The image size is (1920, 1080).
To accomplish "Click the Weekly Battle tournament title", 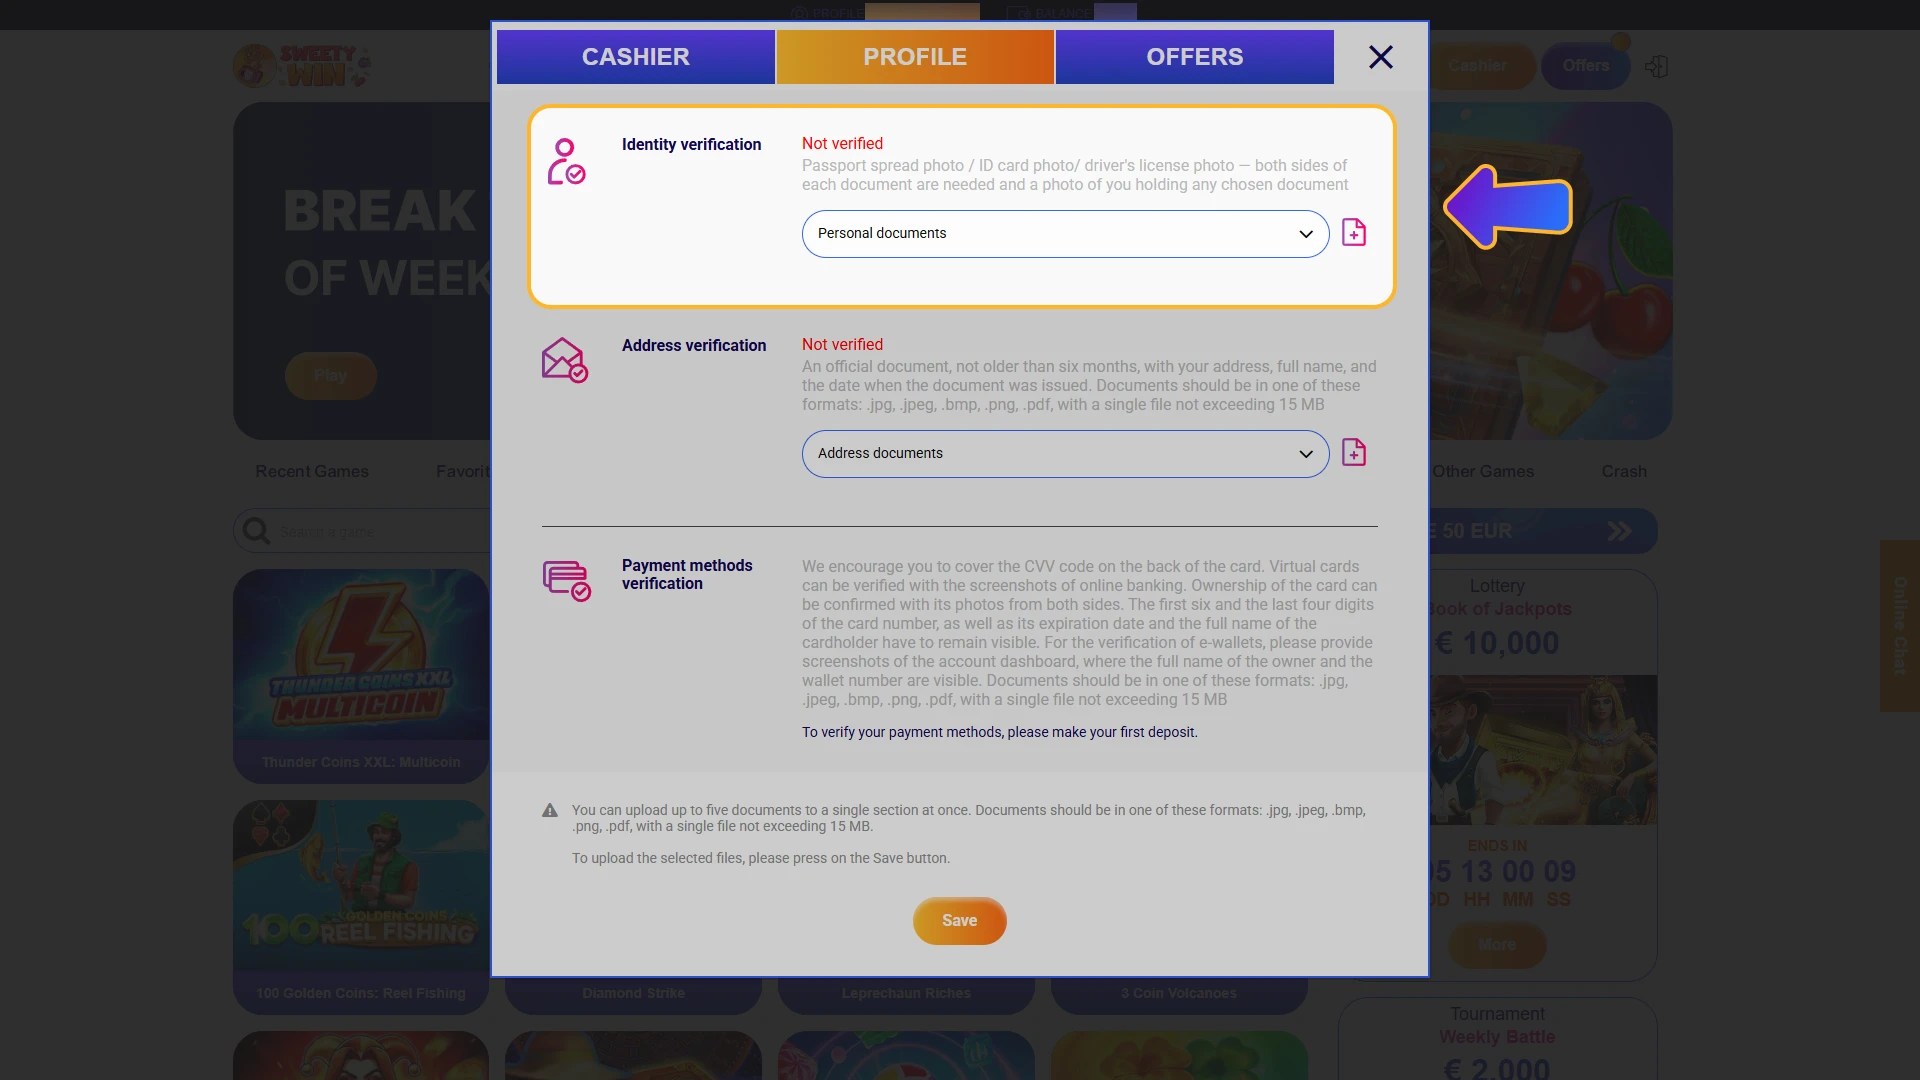I will coord(1497,1038).
